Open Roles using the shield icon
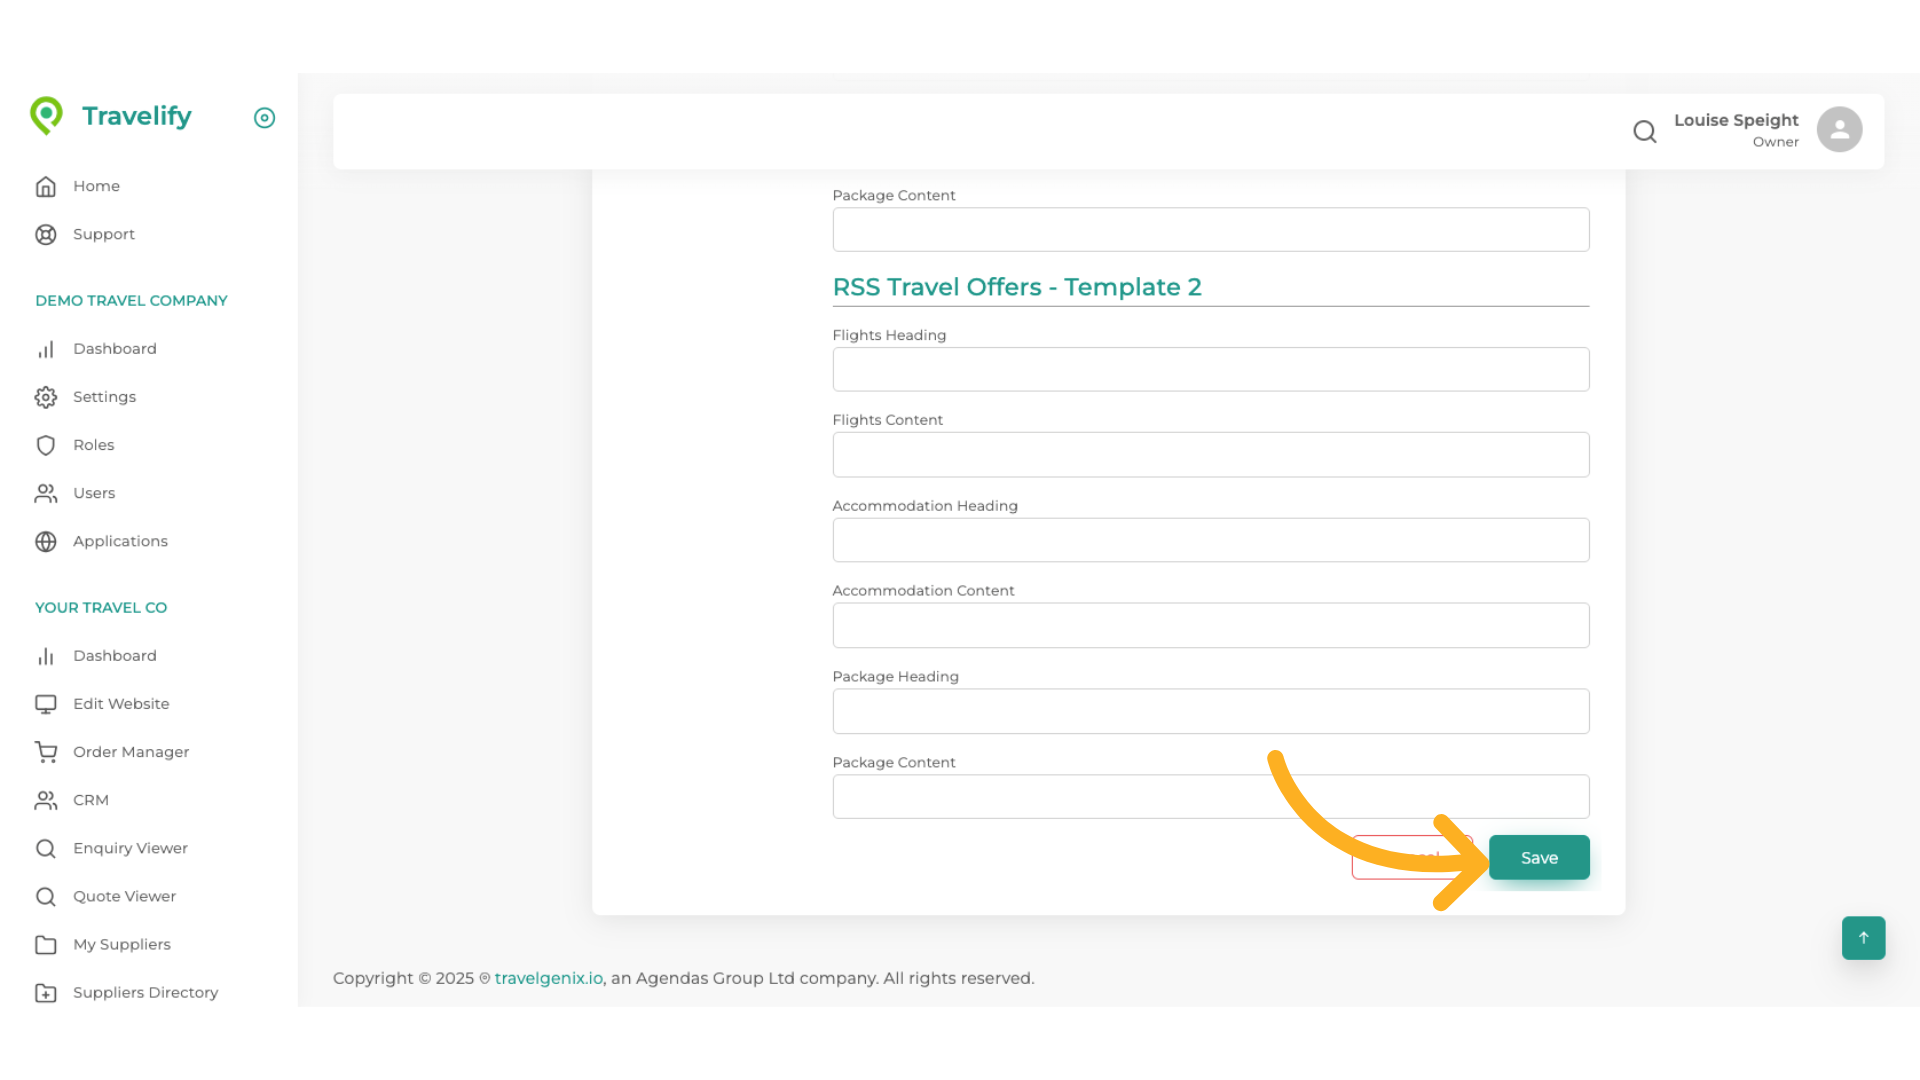 point(46,445)
